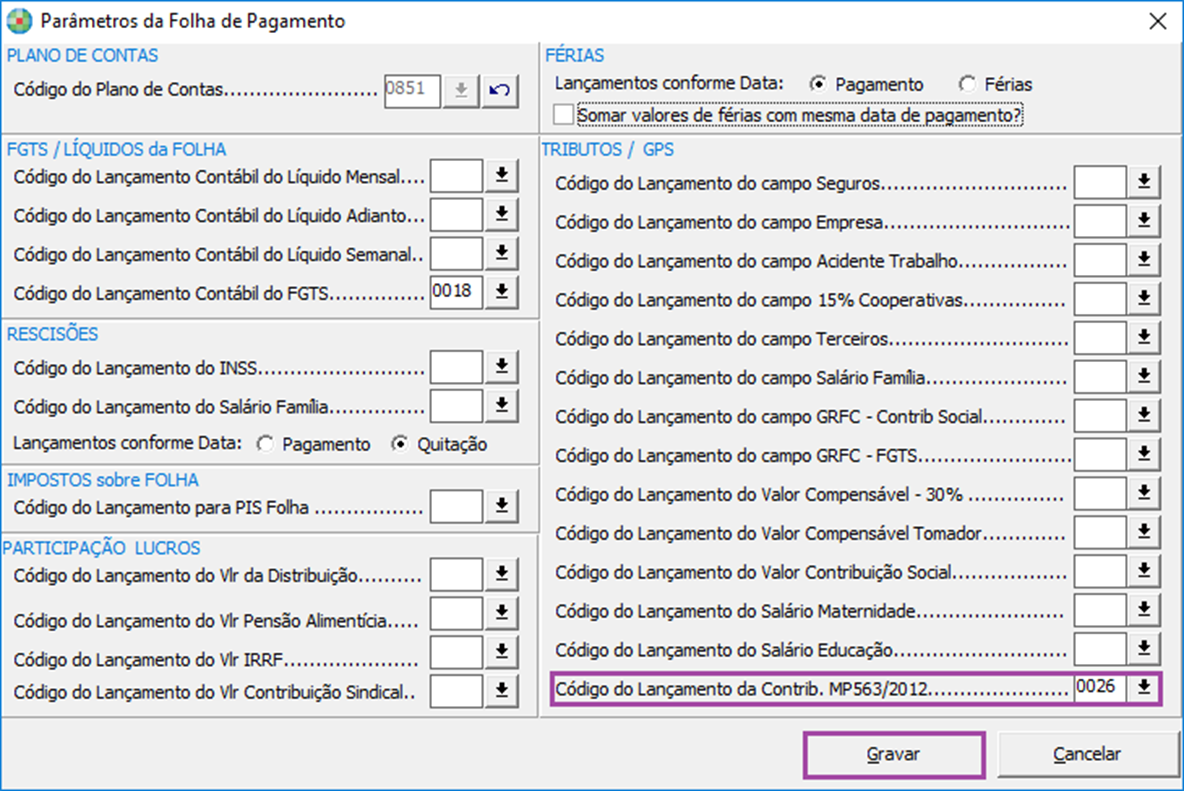Open lookup for PIS Folha code
This screenshot has height=791, width=1184.
click(501, 506)
